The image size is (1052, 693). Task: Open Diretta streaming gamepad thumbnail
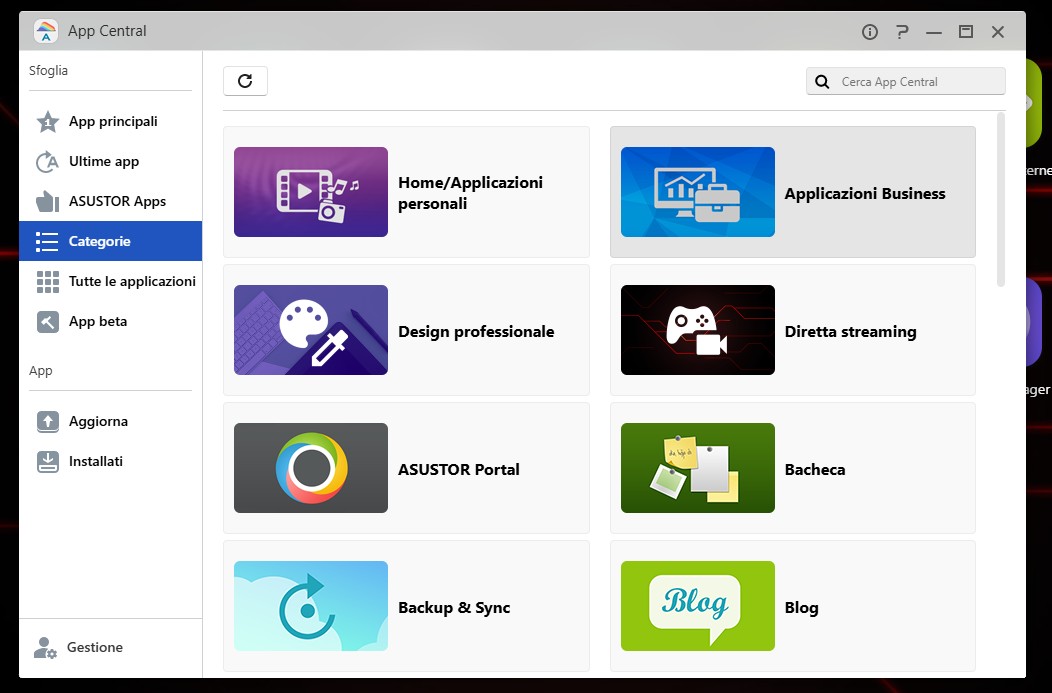click(698, 330)
